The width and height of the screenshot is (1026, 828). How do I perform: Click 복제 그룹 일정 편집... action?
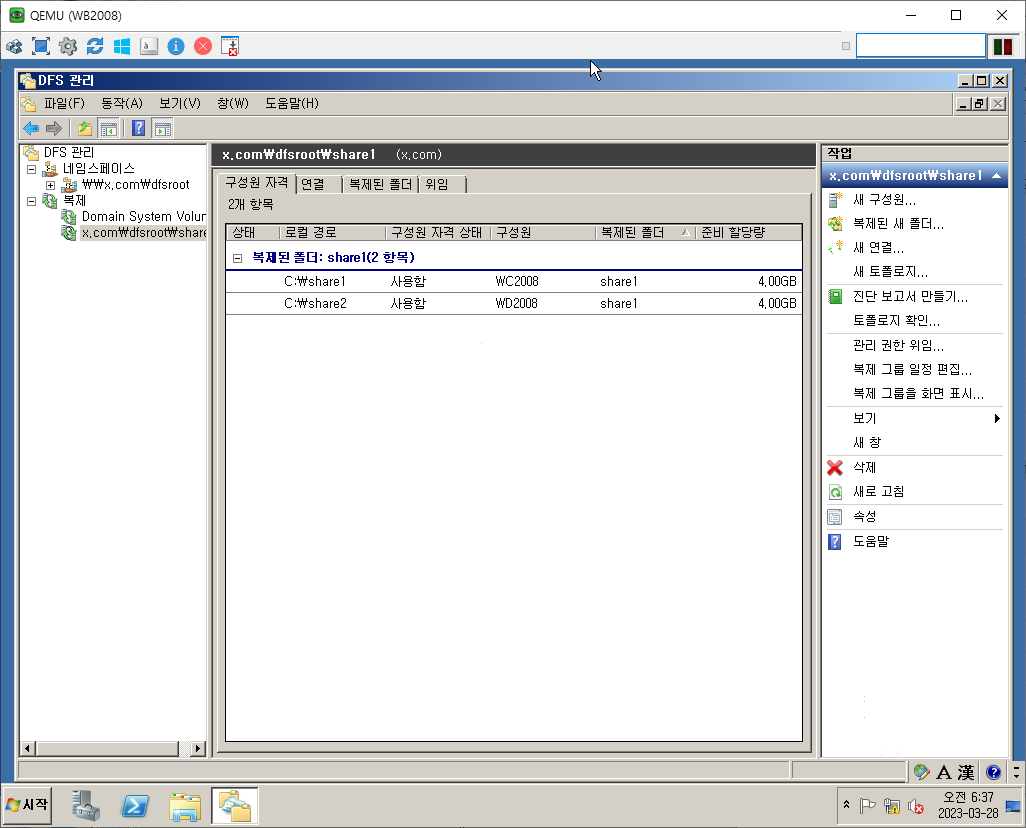tap(912, 369)
